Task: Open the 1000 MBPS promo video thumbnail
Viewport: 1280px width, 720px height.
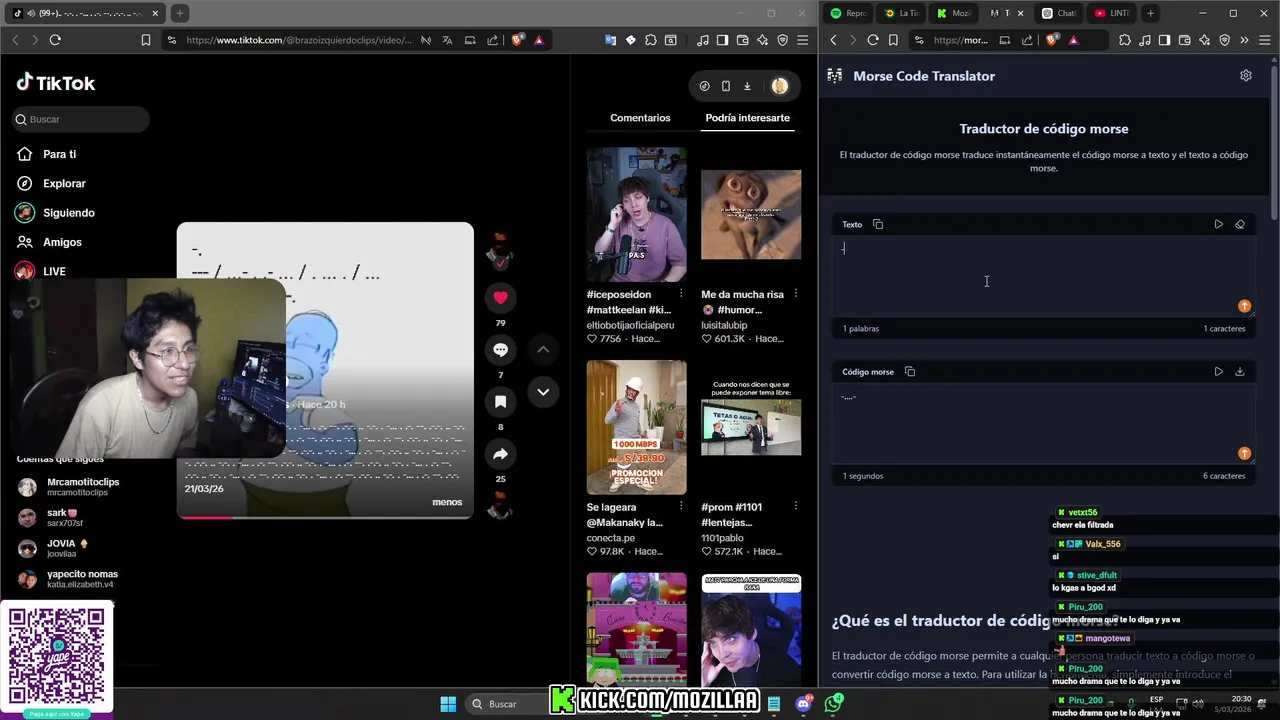Action: [x=636, y=427]
